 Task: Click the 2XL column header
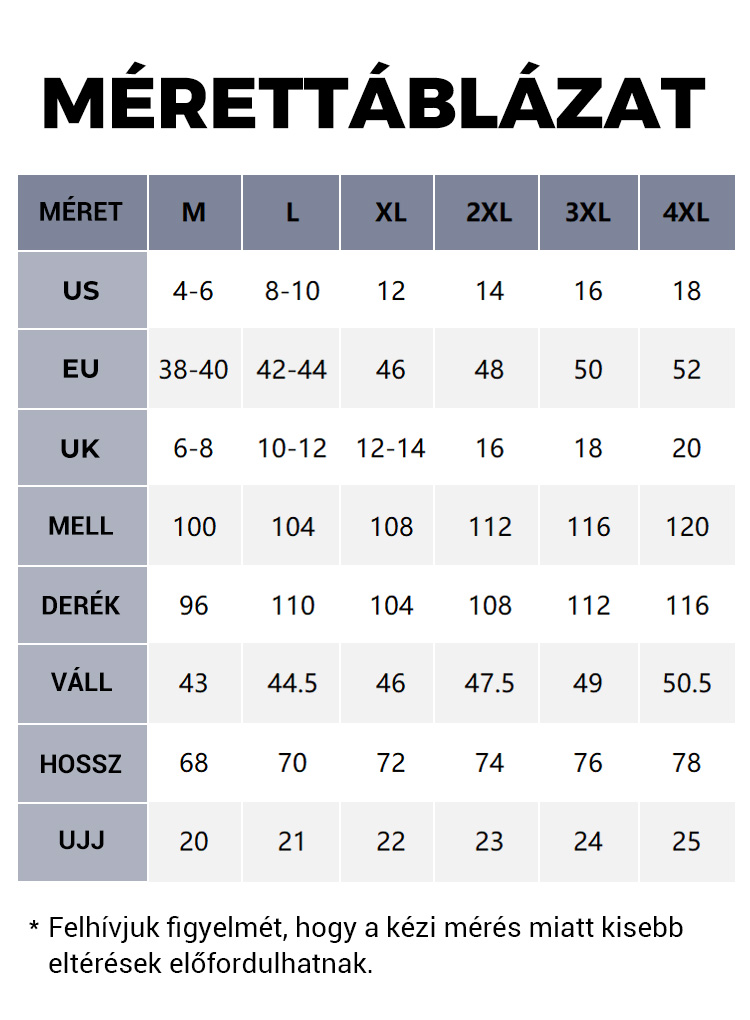(x=487, y=212)
